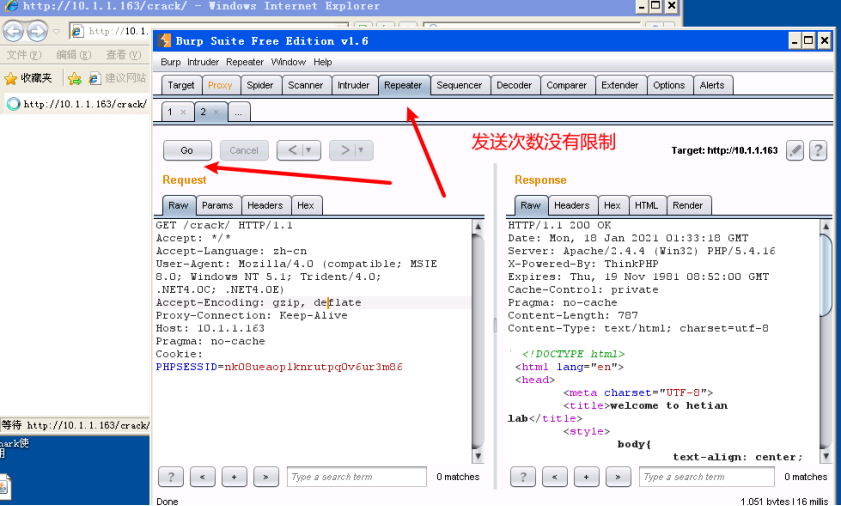Select the IE page tab http://10.1.1.163/crack/
The height and width of the screenshot is (506, 841).
click(x=78, y=104)
